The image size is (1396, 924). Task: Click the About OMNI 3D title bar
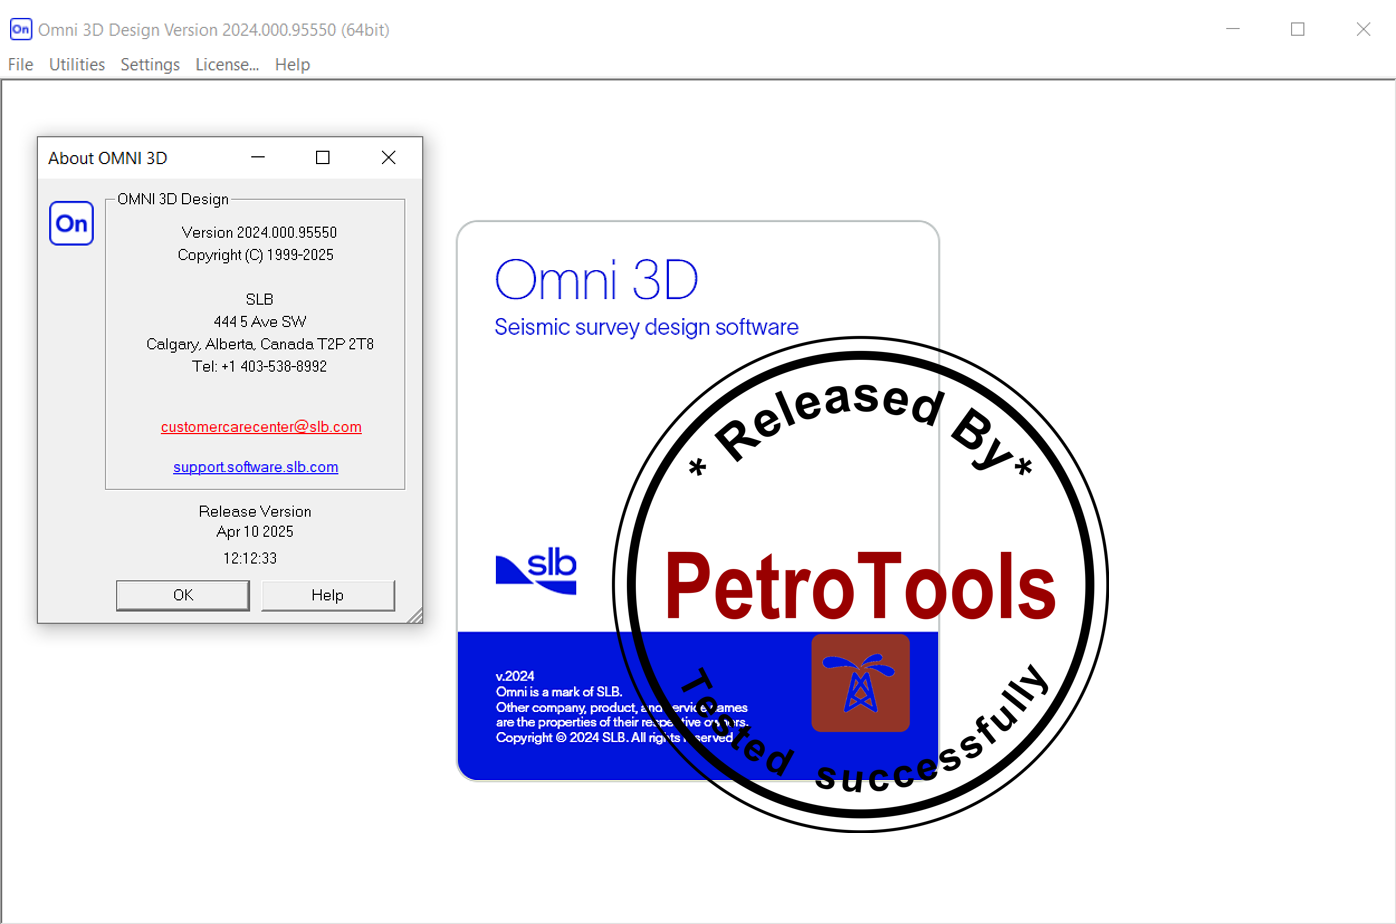[140, 158]
